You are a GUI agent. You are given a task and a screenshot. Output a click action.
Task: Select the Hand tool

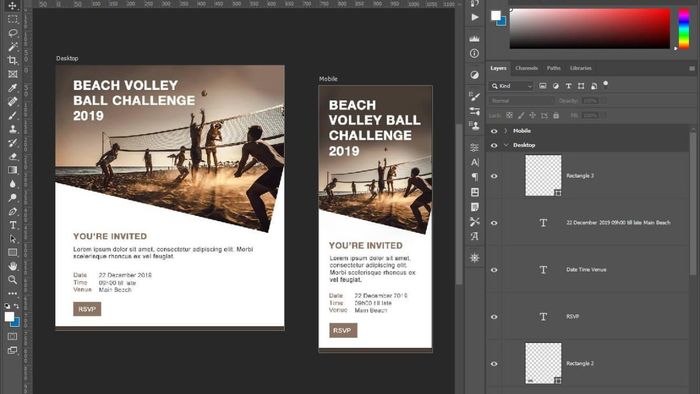coord(12,266)
